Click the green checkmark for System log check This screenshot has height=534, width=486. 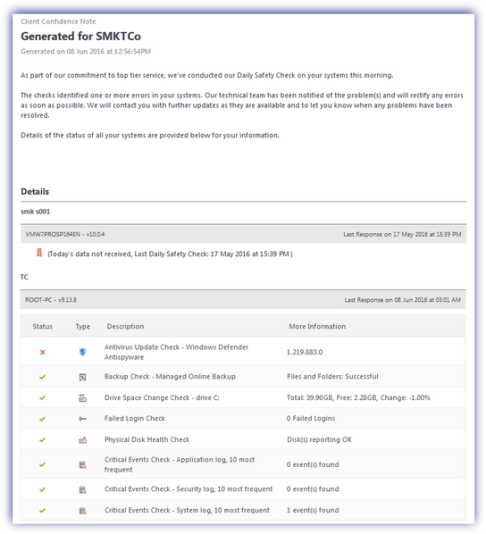42,511
